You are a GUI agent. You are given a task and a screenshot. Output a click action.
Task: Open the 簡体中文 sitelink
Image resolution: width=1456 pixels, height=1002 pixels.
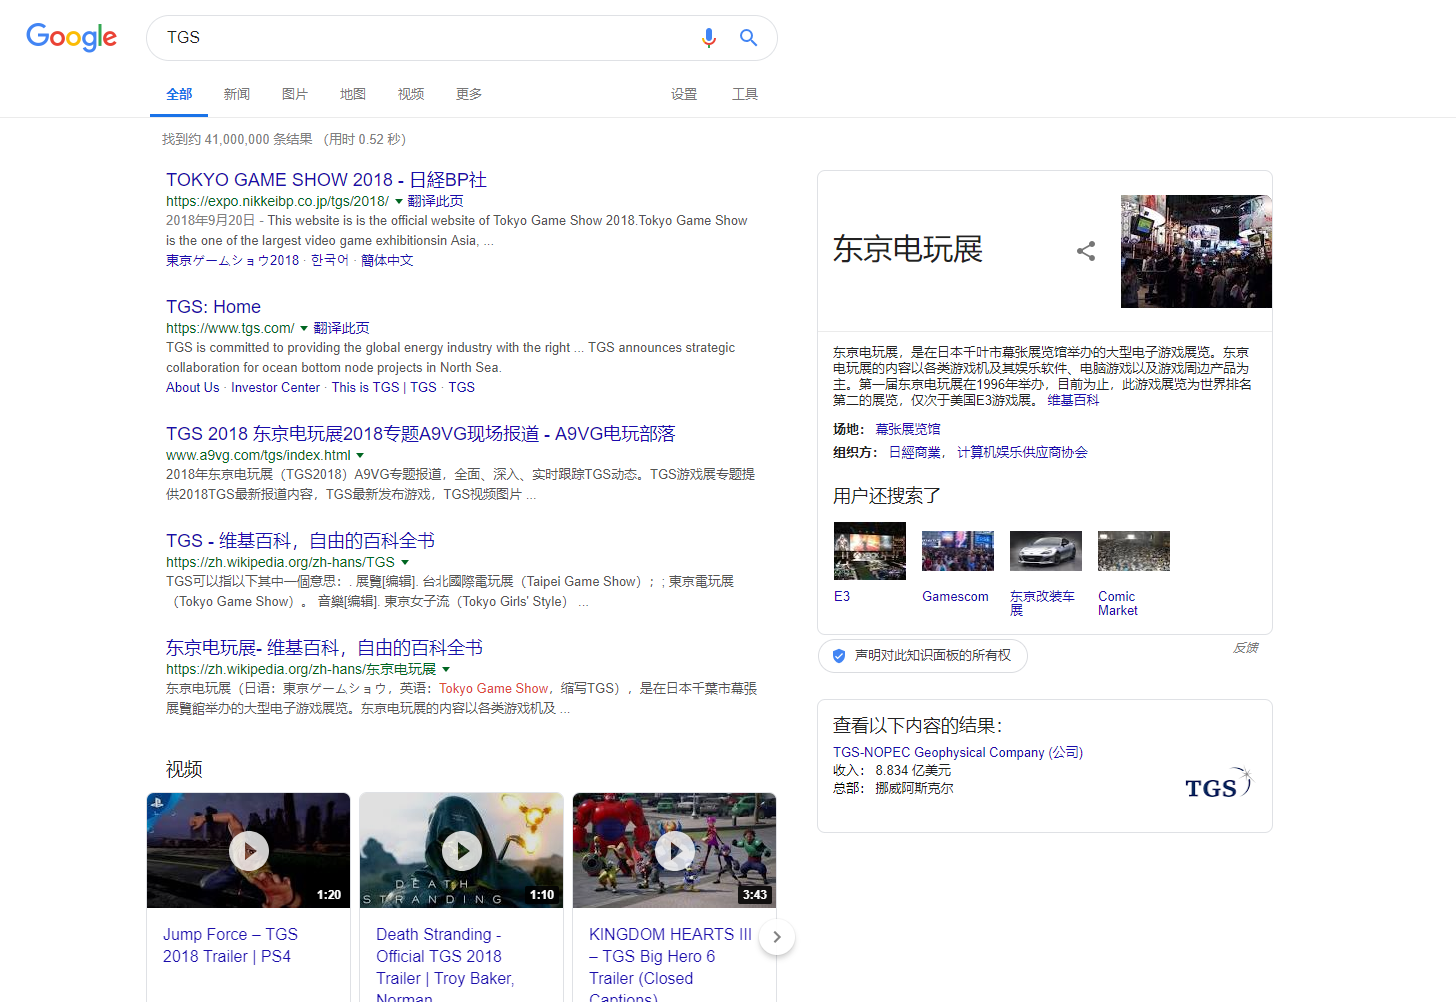point(387,261)
